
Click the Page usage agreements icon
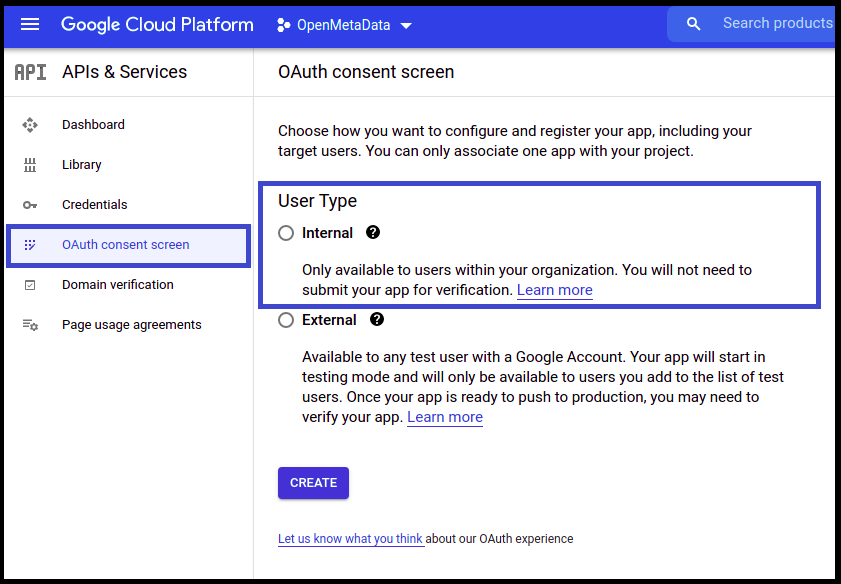[30, 325]
